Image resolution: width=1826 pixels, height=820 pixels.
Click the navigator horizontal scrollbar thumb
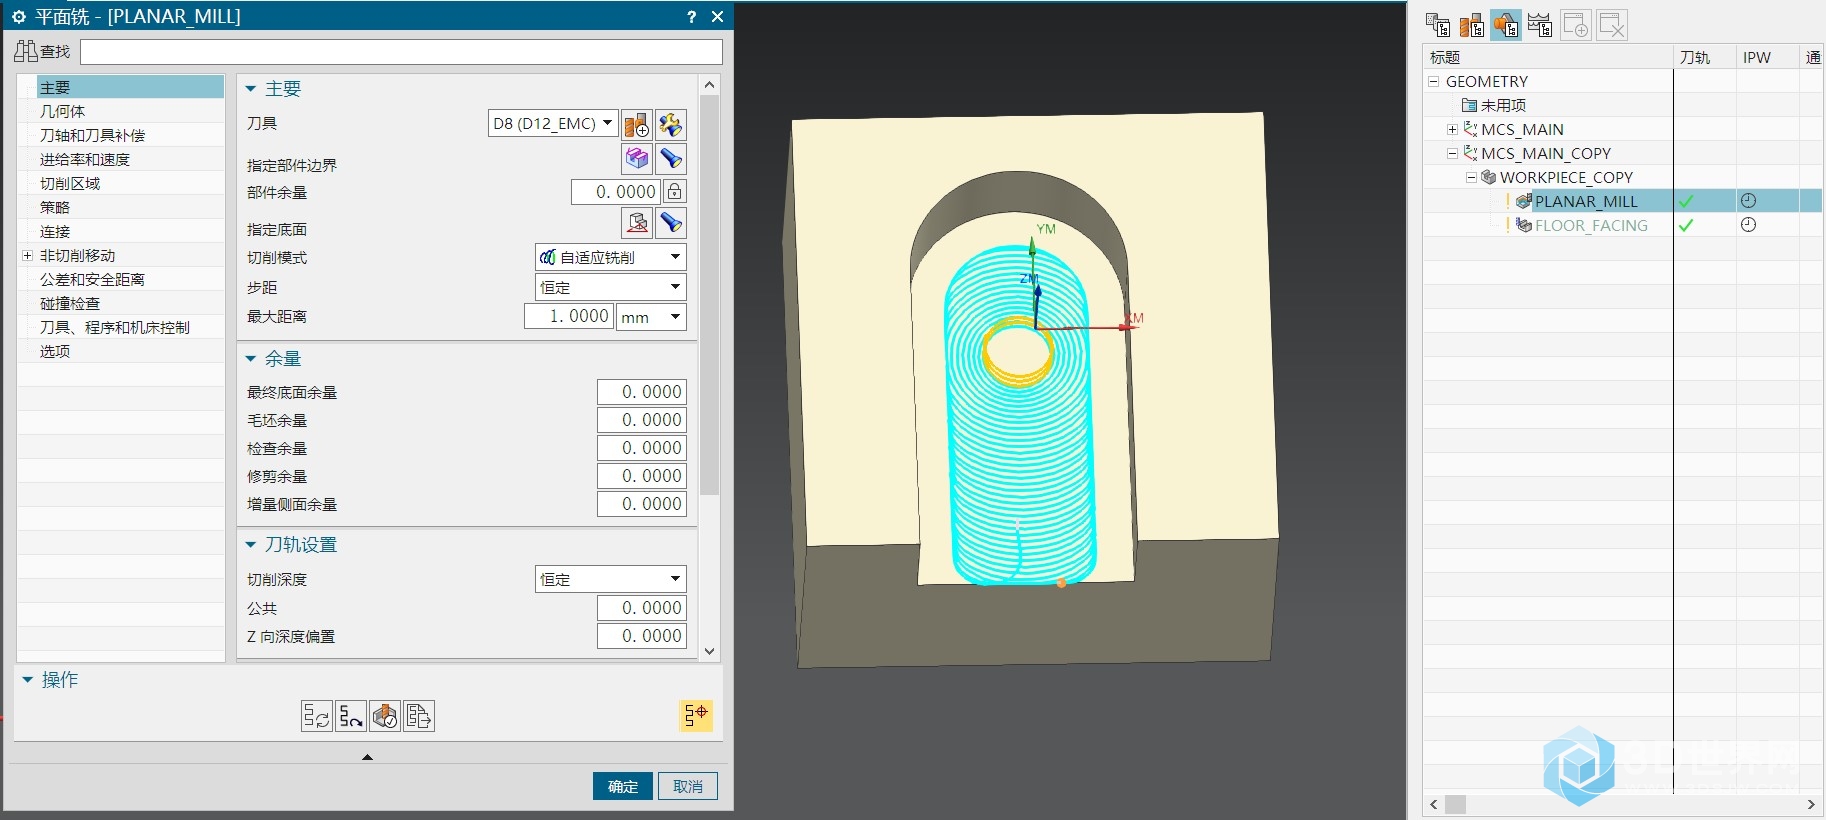point(1456,804)
